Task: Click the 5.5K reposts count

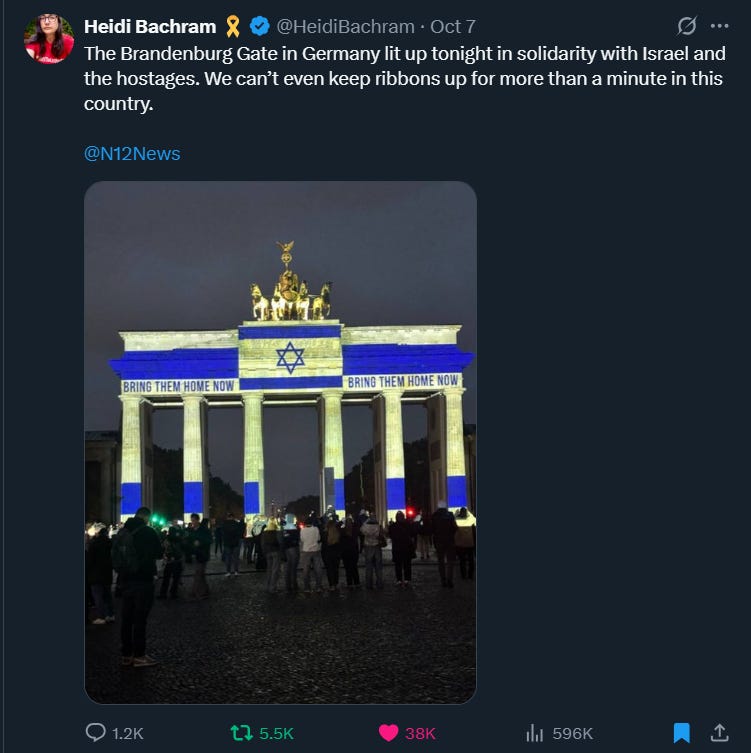Action: pyautogui.click(x=276, y=734)
